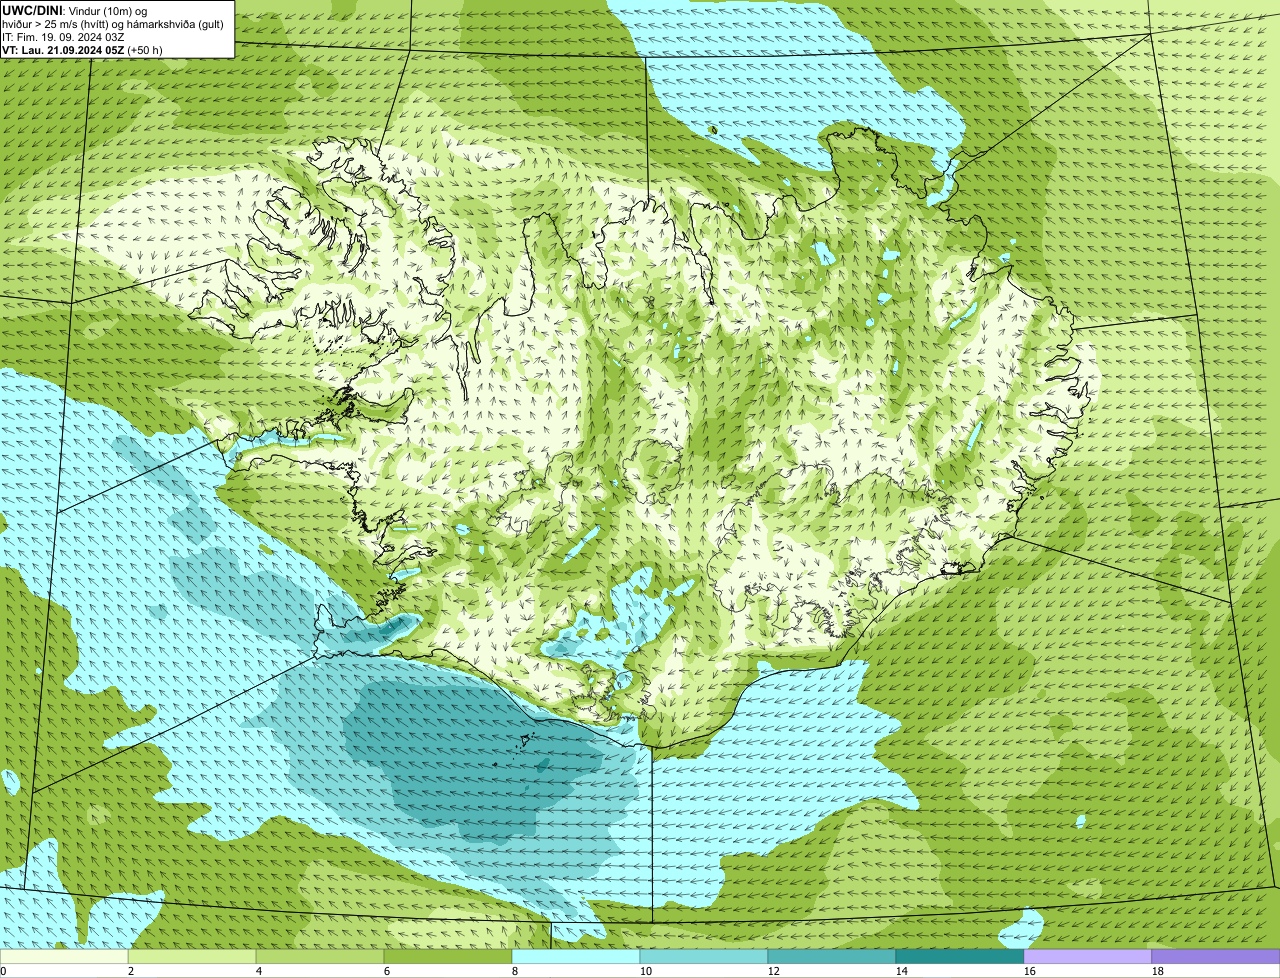Click the pale yellow 0–2 colorbar swatch
The image size is (1280, 978).
click(64, 957)
